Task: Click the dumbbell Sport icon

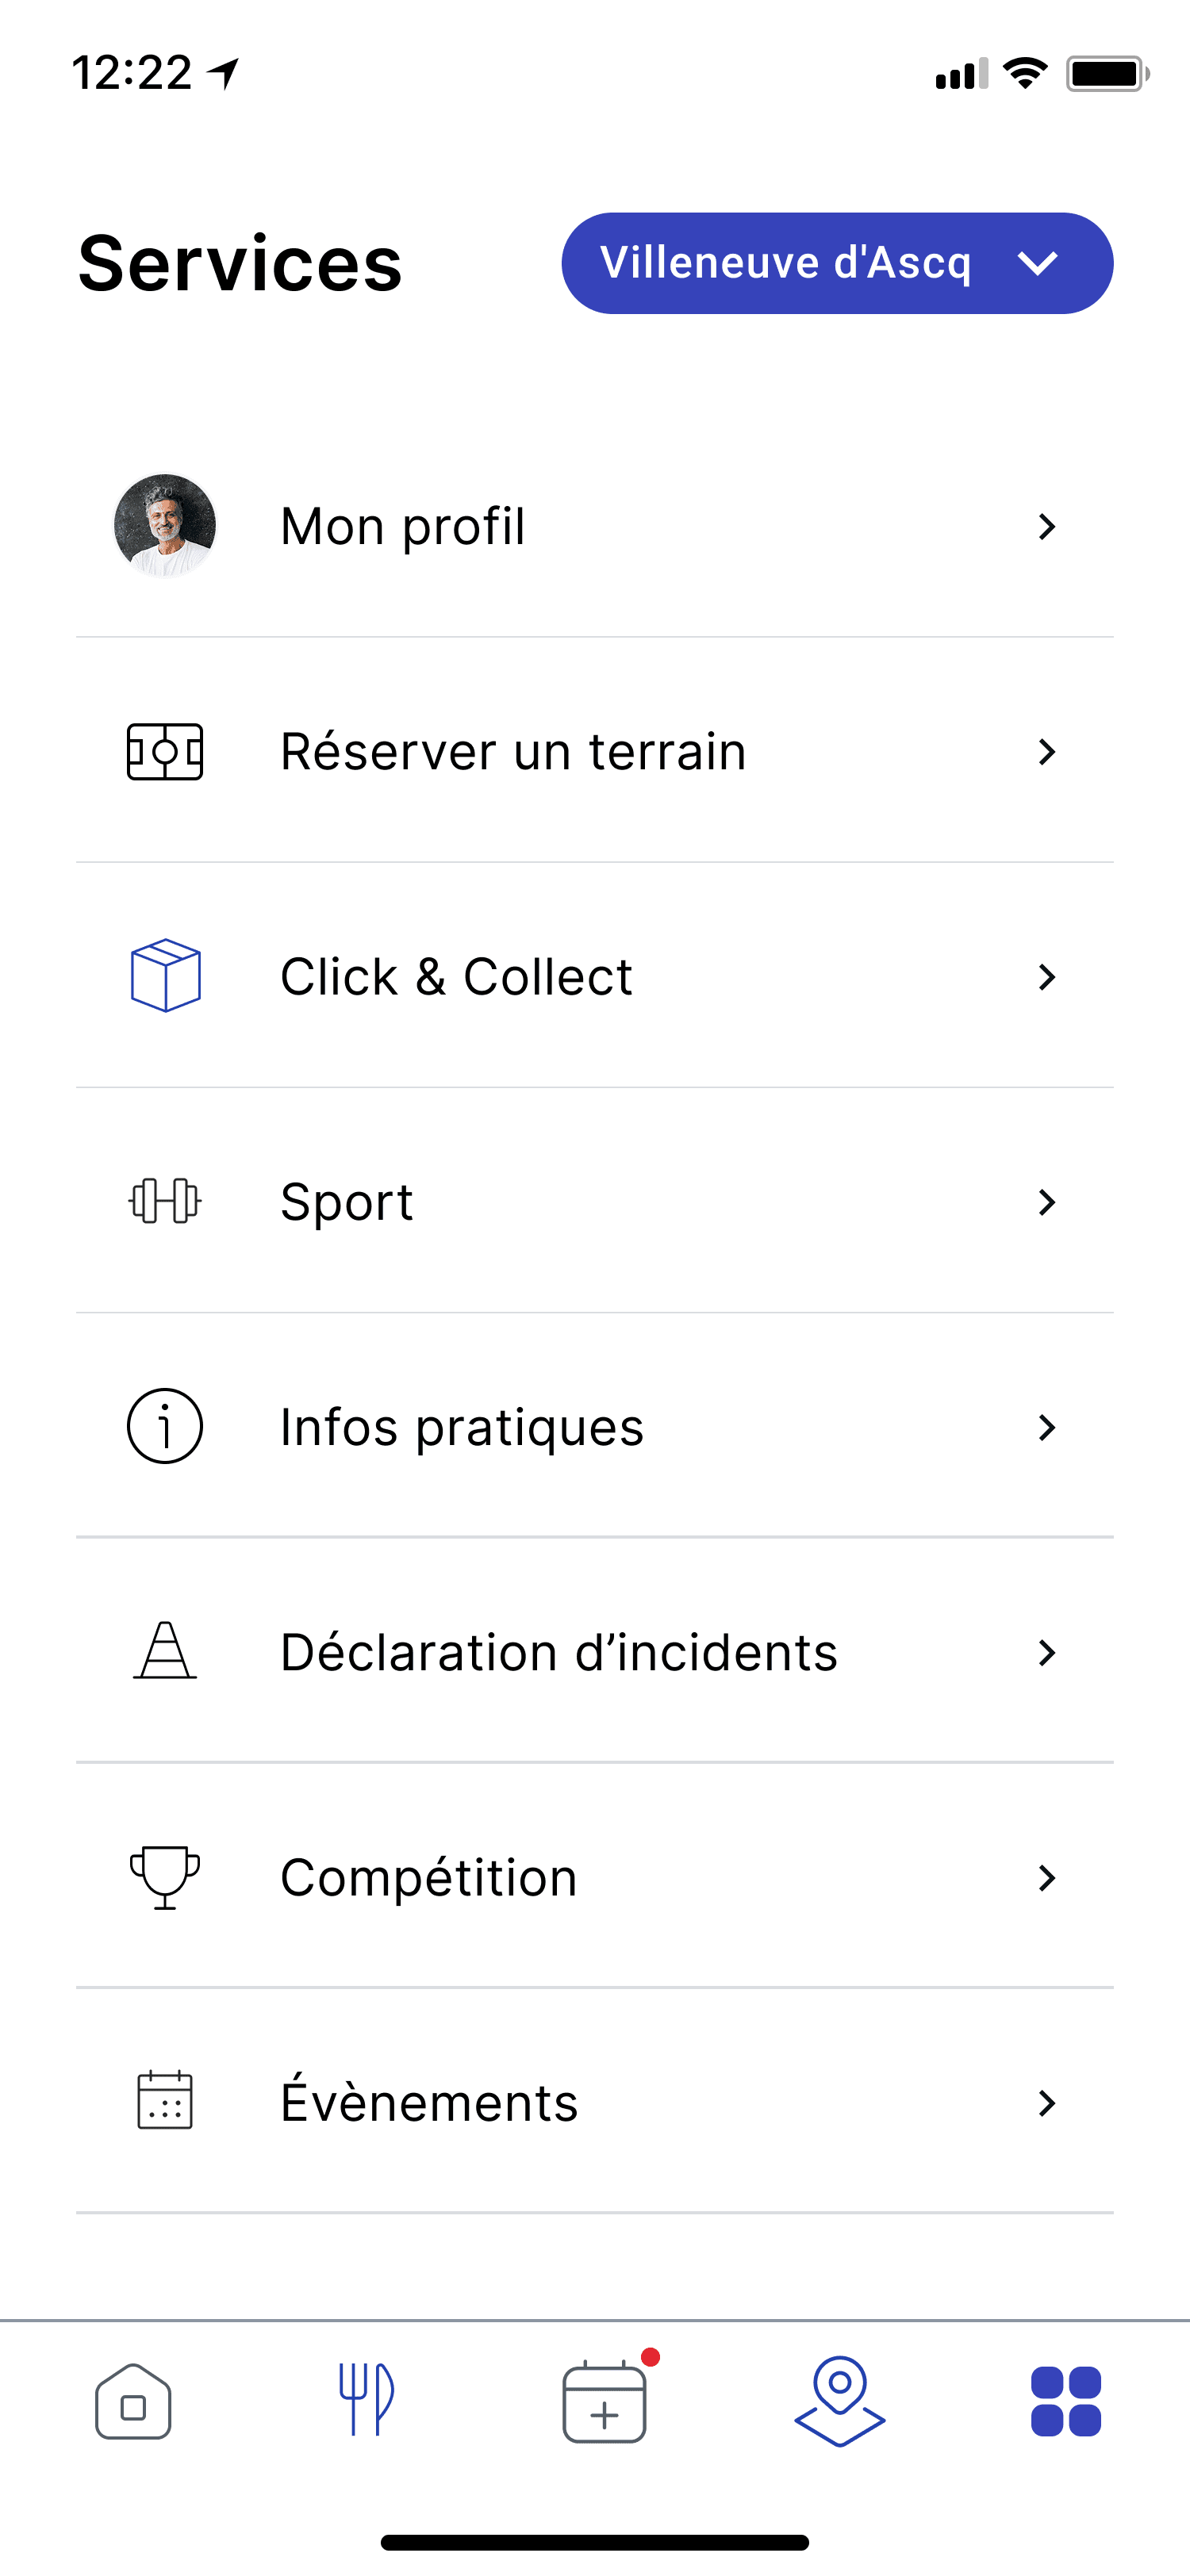Action: [165, 1201]
